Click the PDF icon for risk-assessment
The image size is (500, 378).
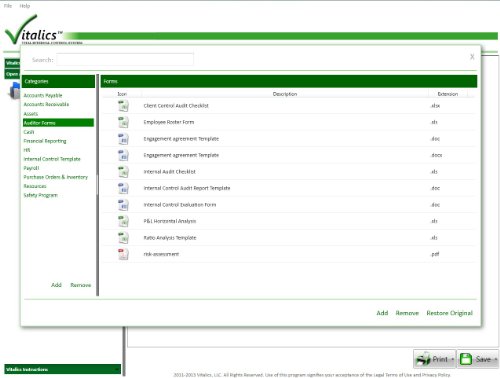click(123, 254)
